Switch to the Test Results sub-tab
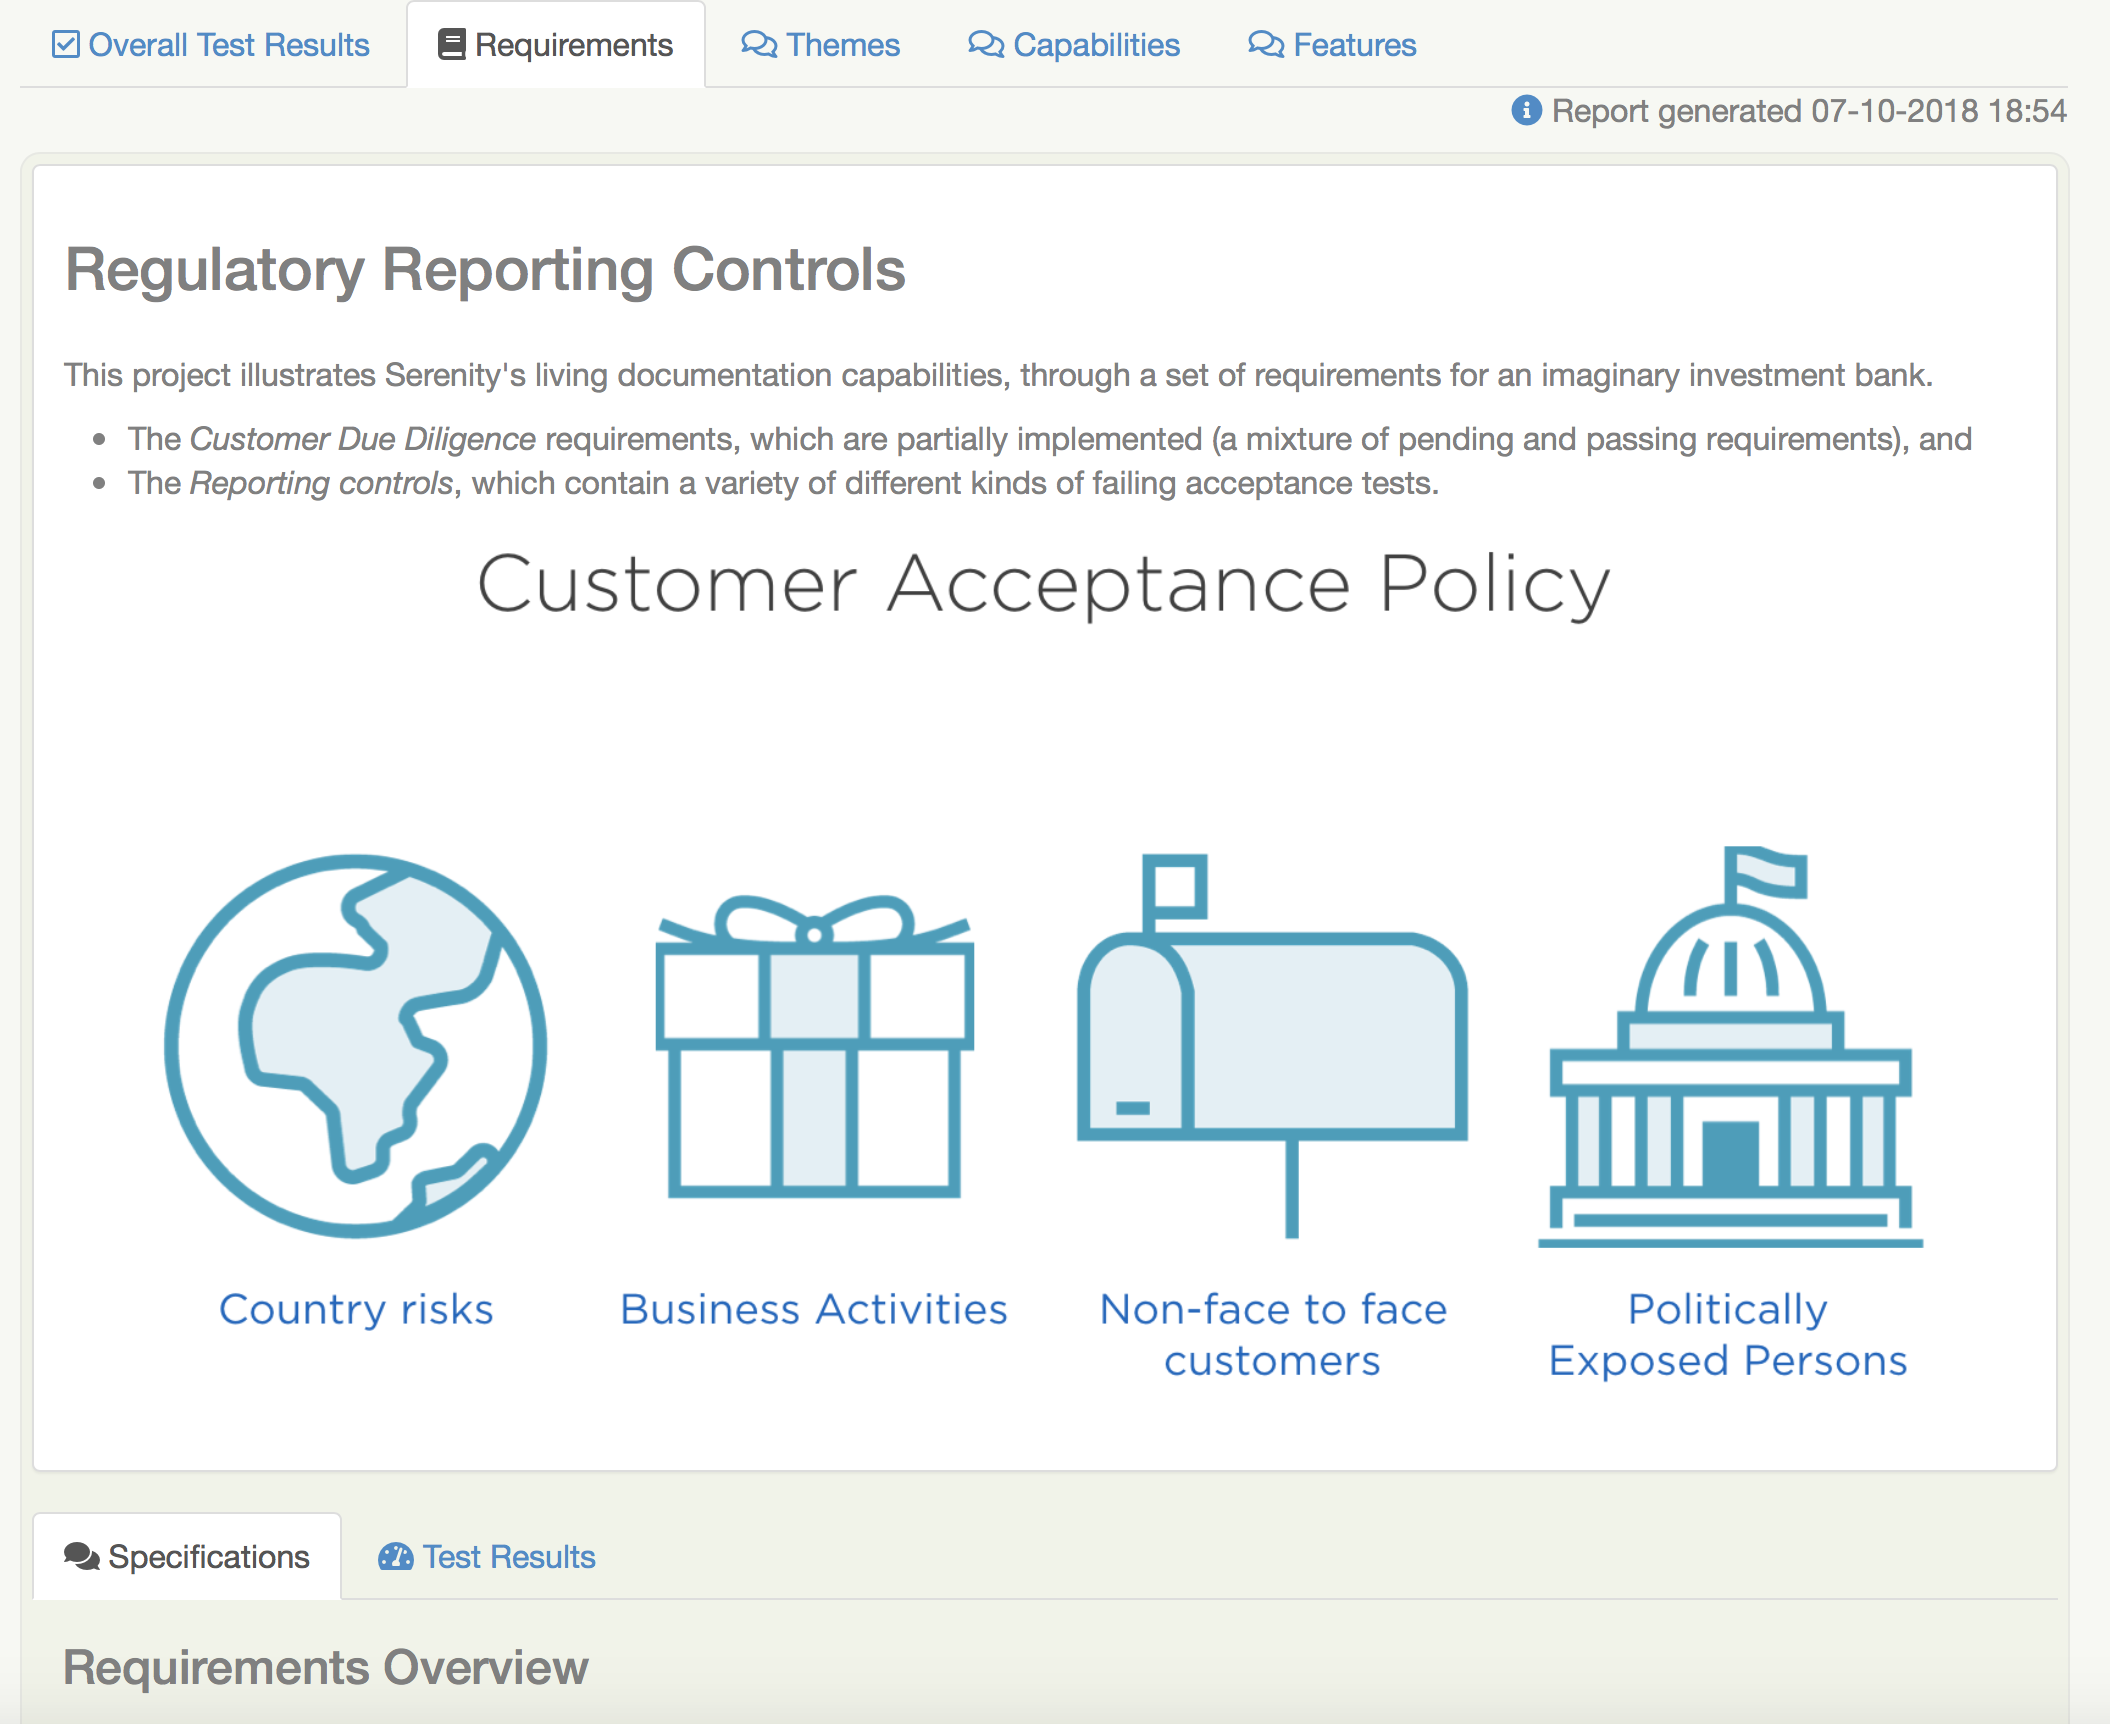 pos(508,1557)
